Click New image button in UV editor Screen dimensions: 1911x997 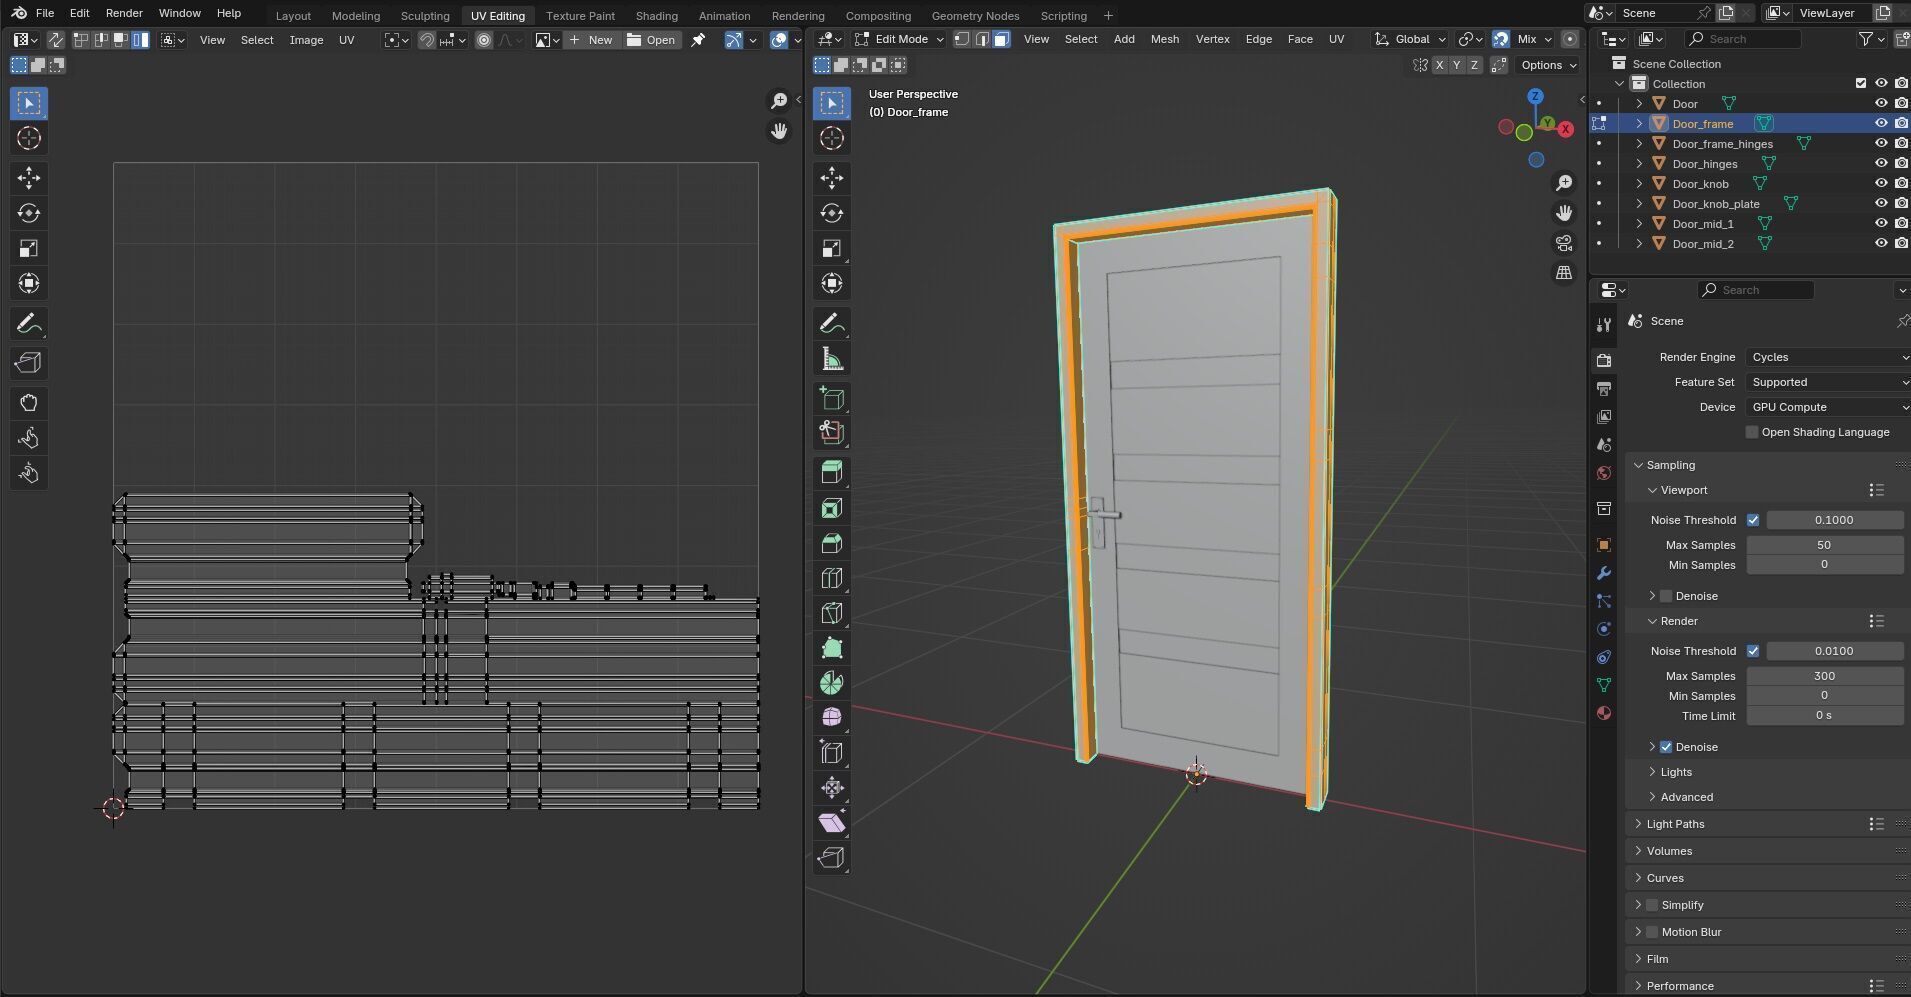(x=590, y=40)
